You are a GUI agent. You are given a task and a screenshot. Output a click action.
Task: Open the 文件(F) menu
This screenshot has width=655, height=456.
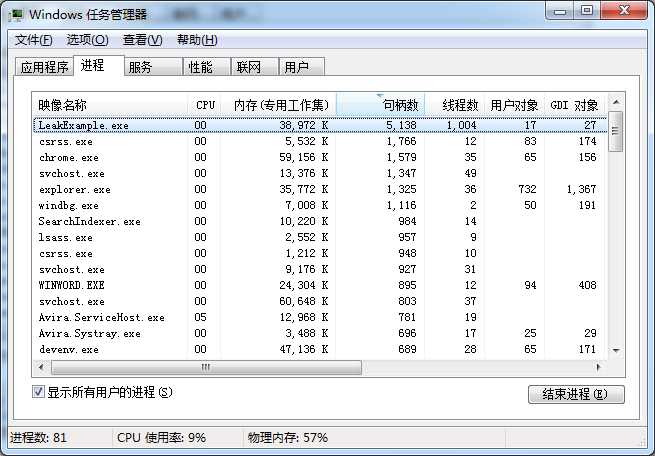coord(34,40)
